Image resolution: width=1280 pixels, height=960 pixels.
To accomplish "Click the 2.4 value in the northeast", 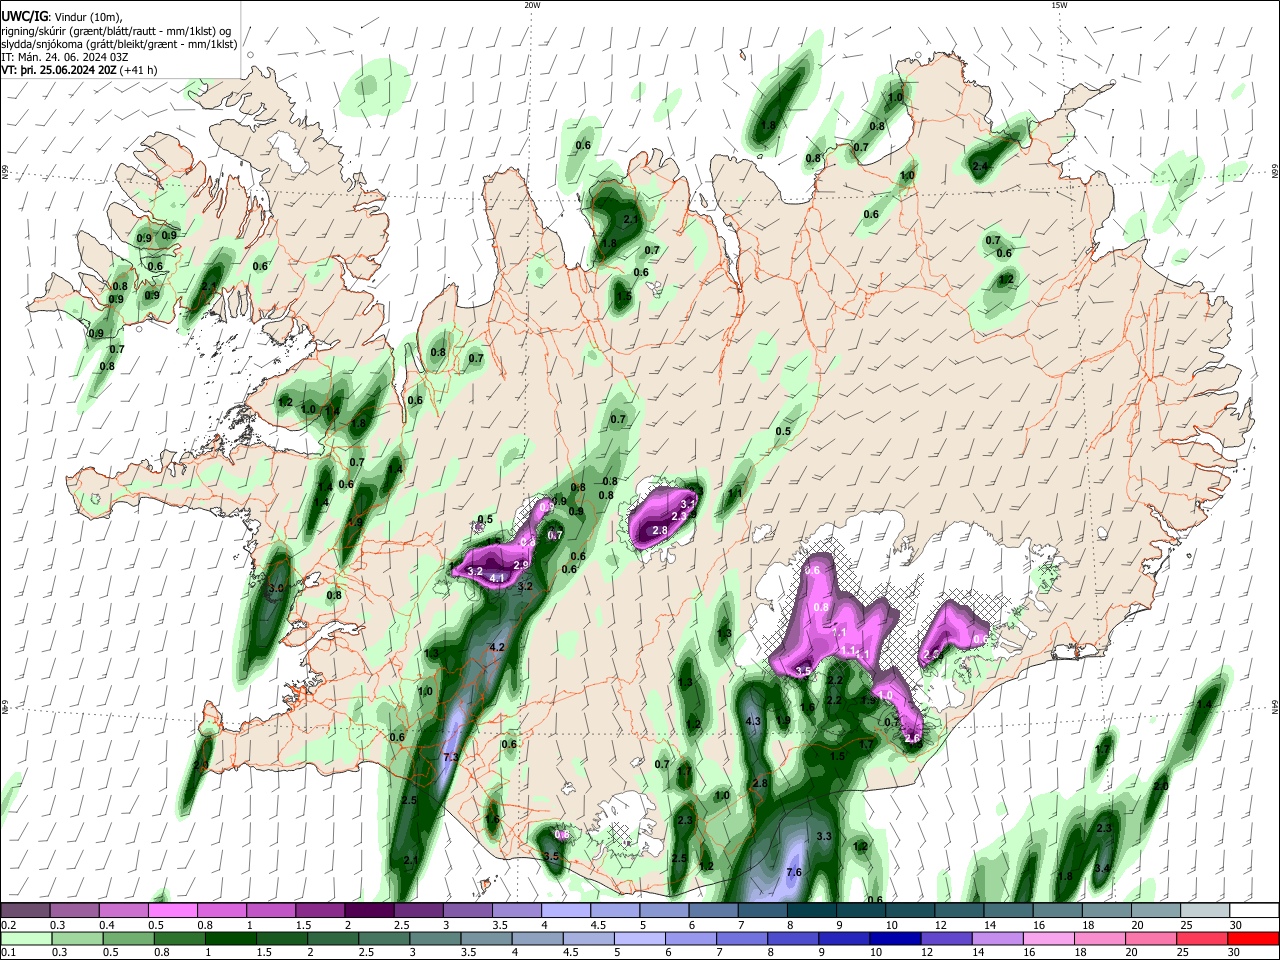I will (981, 166).
